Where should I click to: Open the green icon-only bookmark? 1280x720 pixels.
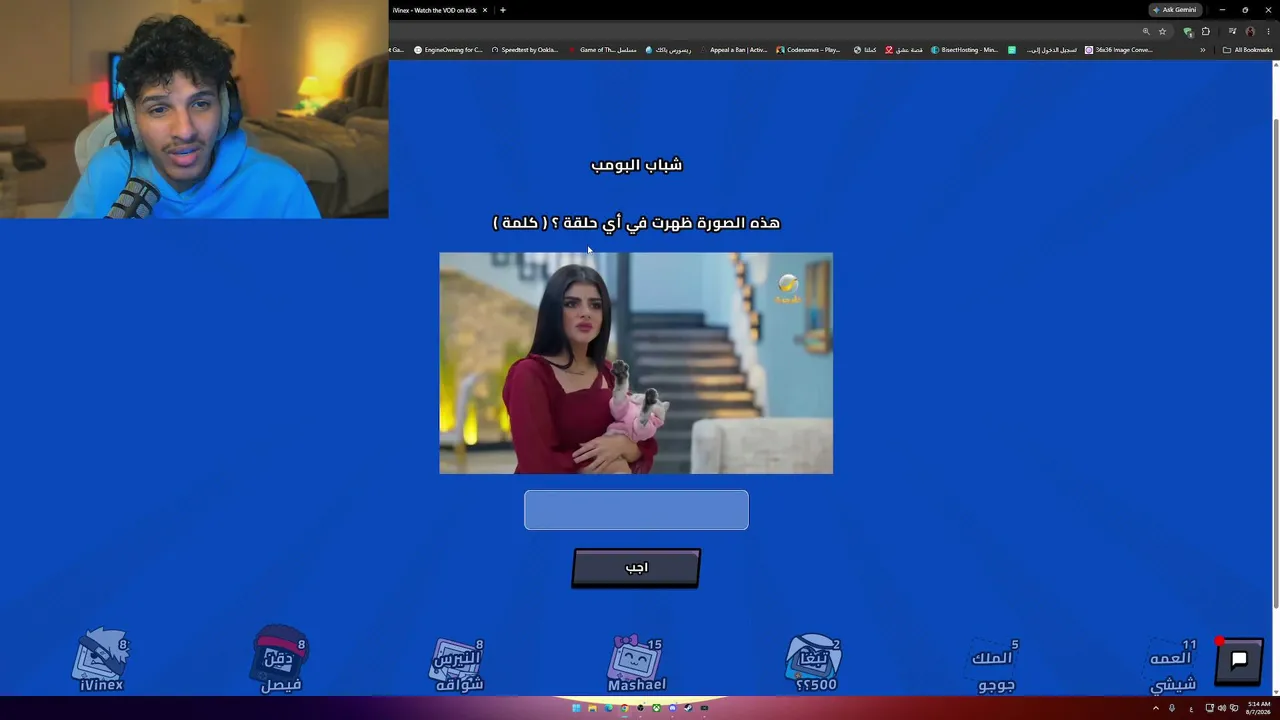(x=1012, y=50)
